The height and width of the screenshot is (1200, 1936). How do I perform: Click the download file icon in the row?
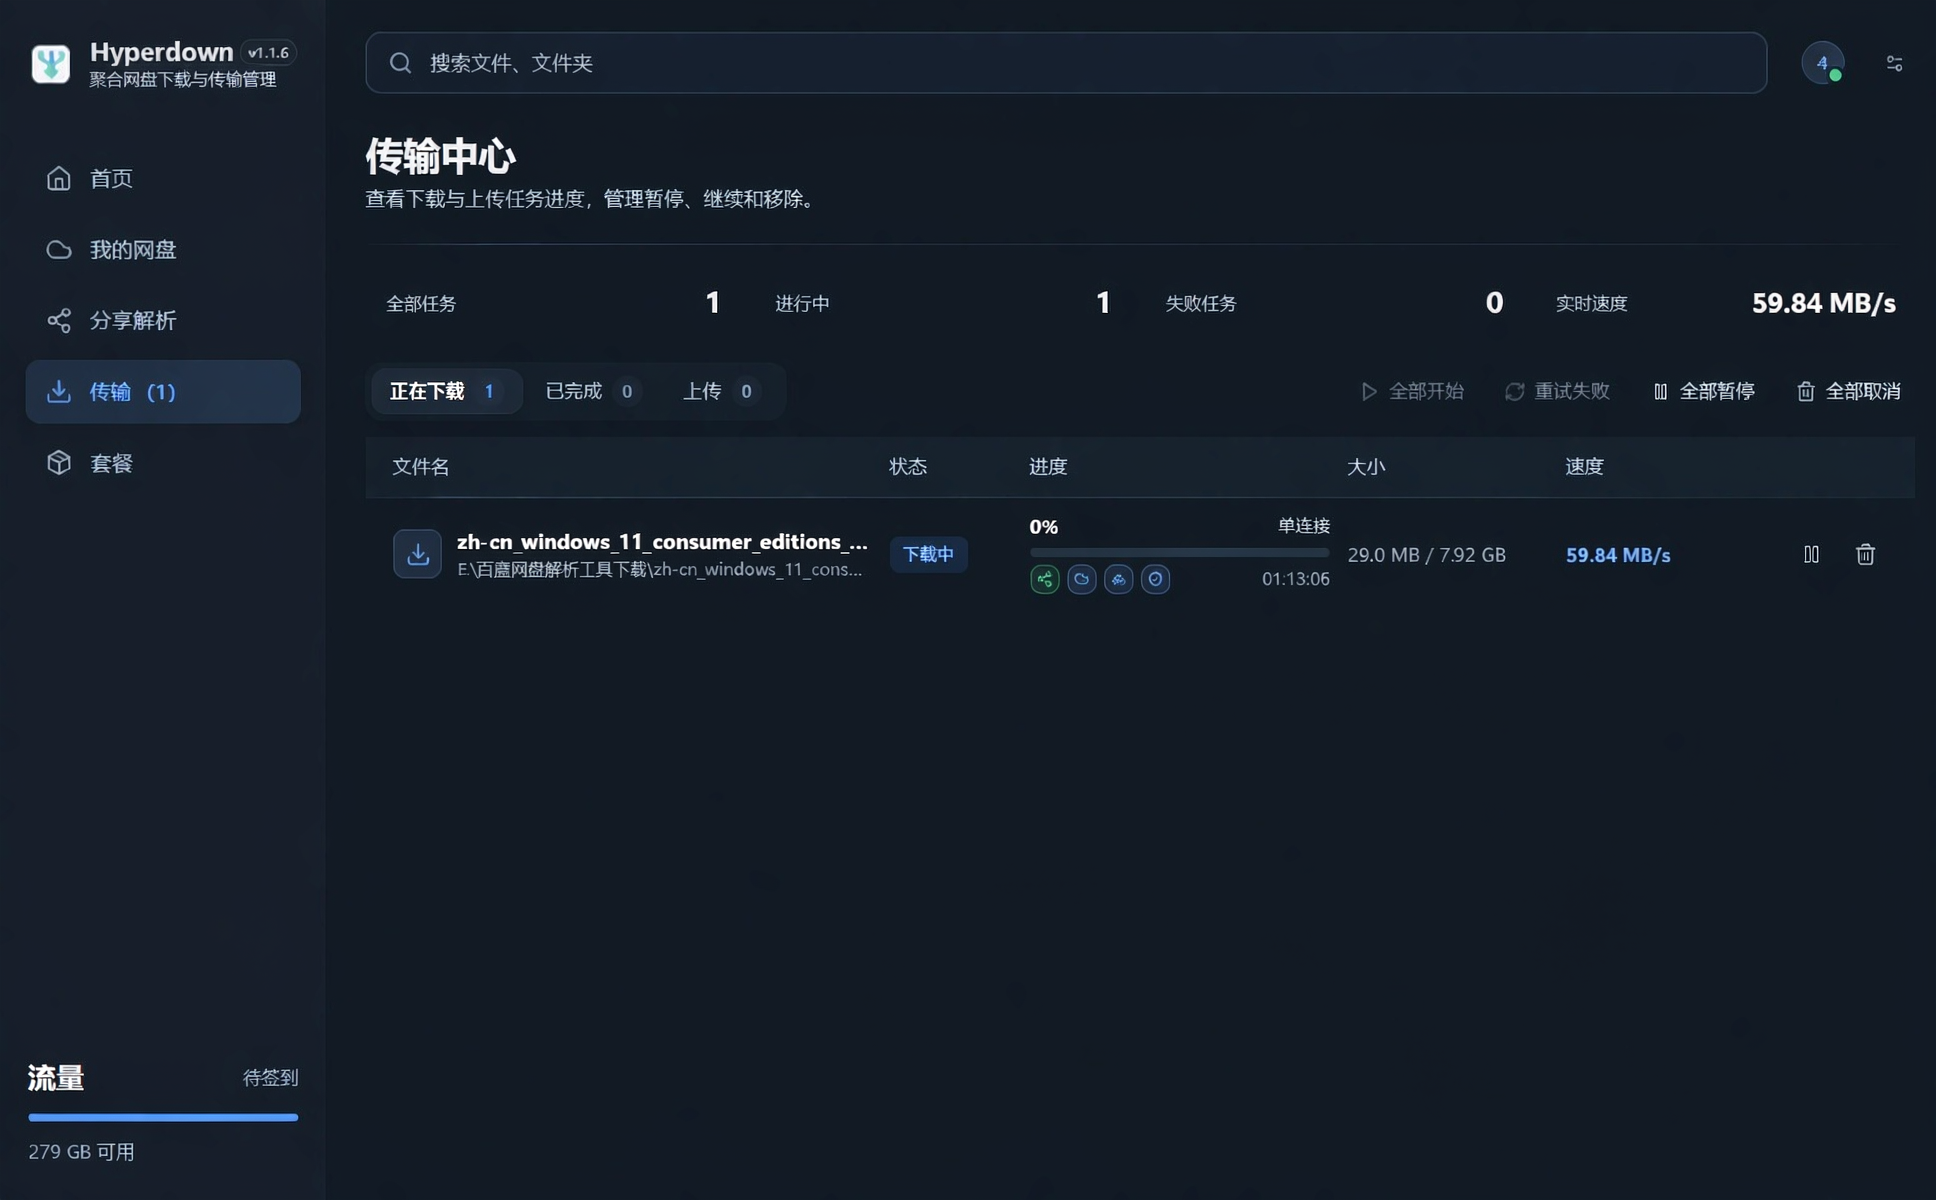417,554
